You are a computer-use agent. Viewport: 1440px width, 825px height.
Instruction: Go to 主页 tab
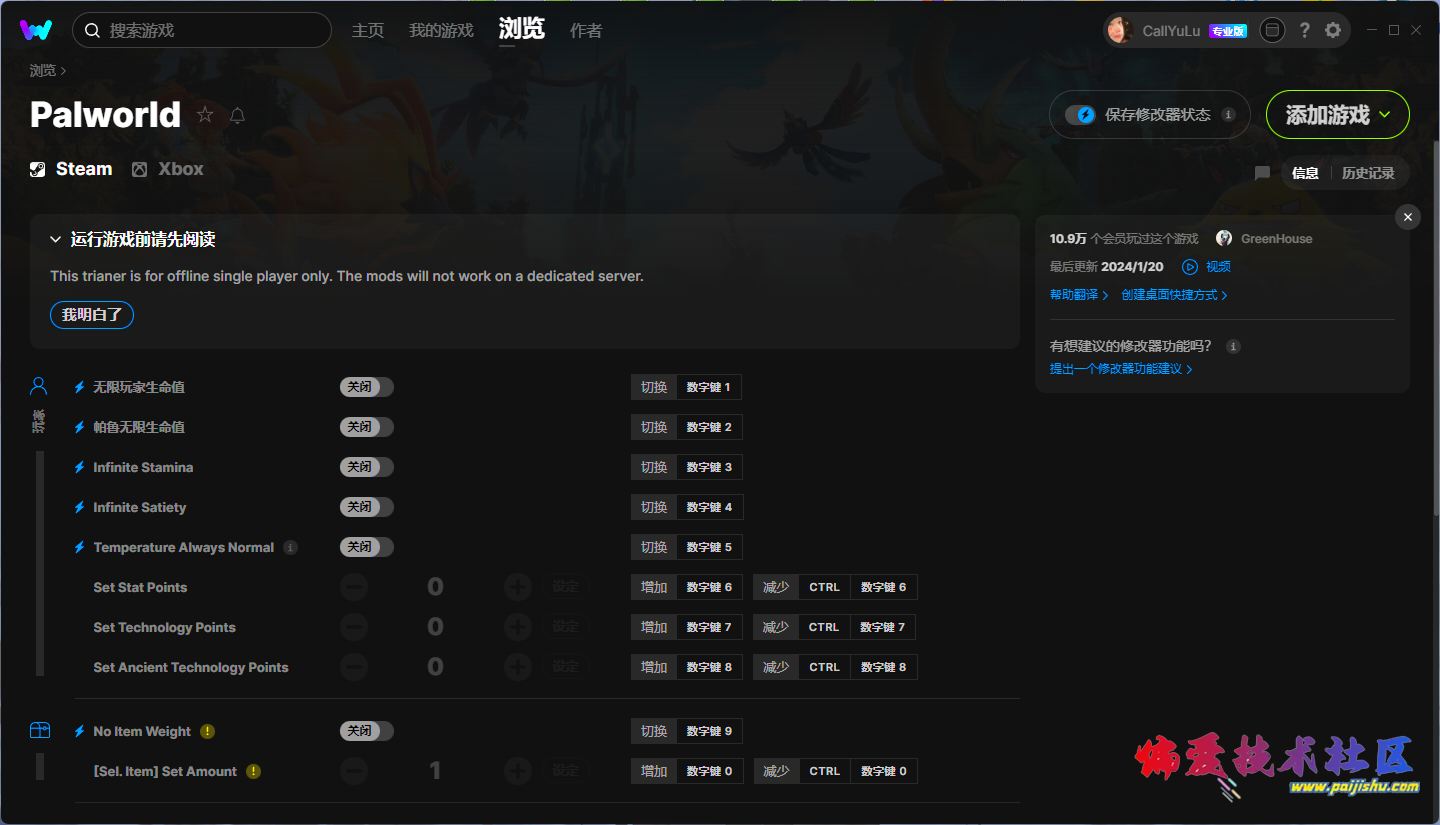point(368,31)
